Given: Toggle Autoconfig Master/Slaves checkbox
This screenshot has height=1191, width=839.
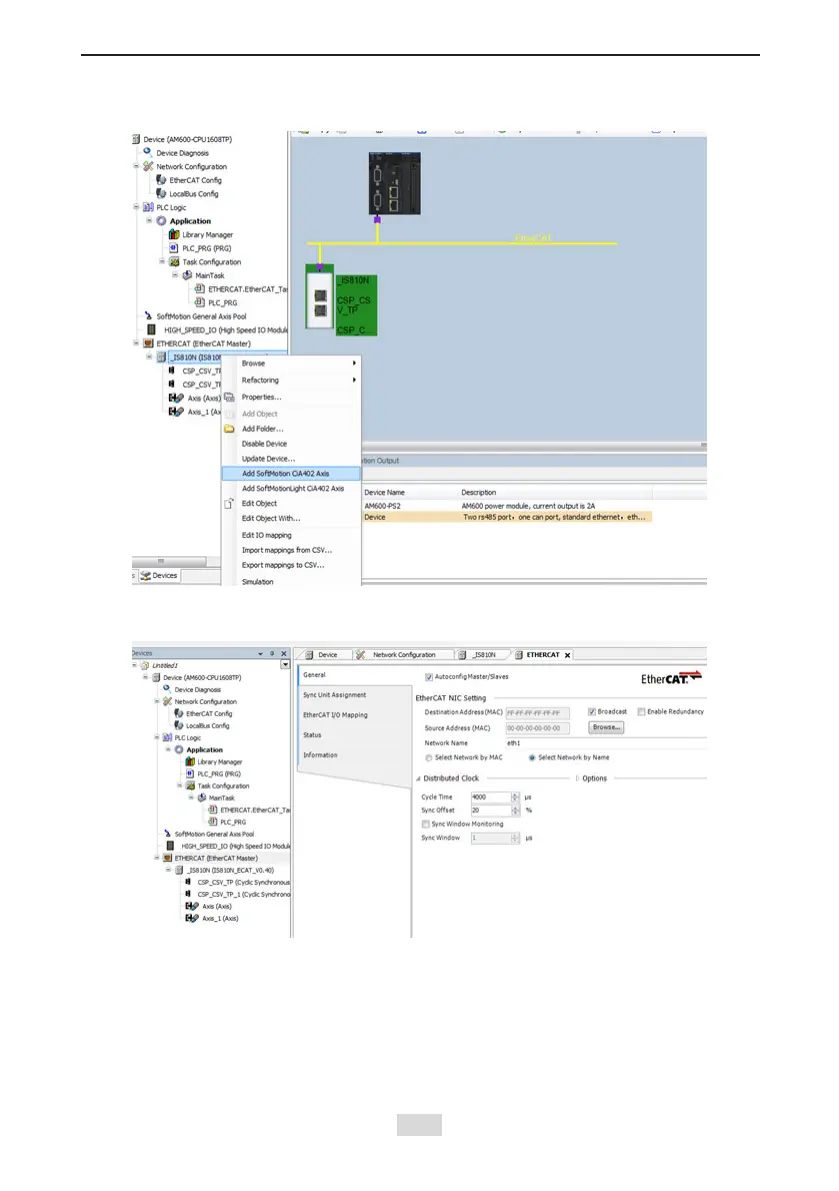Looking at the screenshot, I should (x=429, y=677).
